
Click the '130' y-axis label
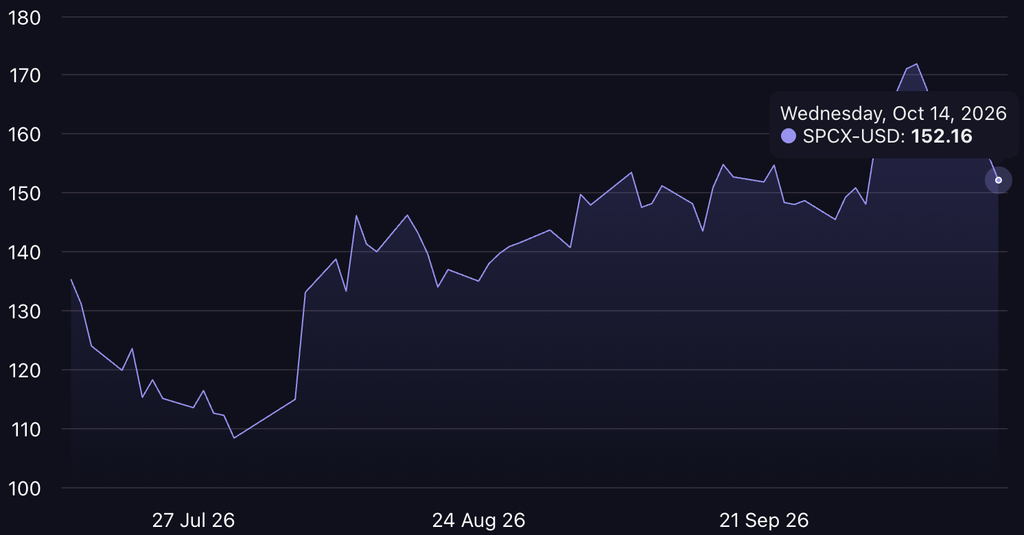[x=25, y=312]
